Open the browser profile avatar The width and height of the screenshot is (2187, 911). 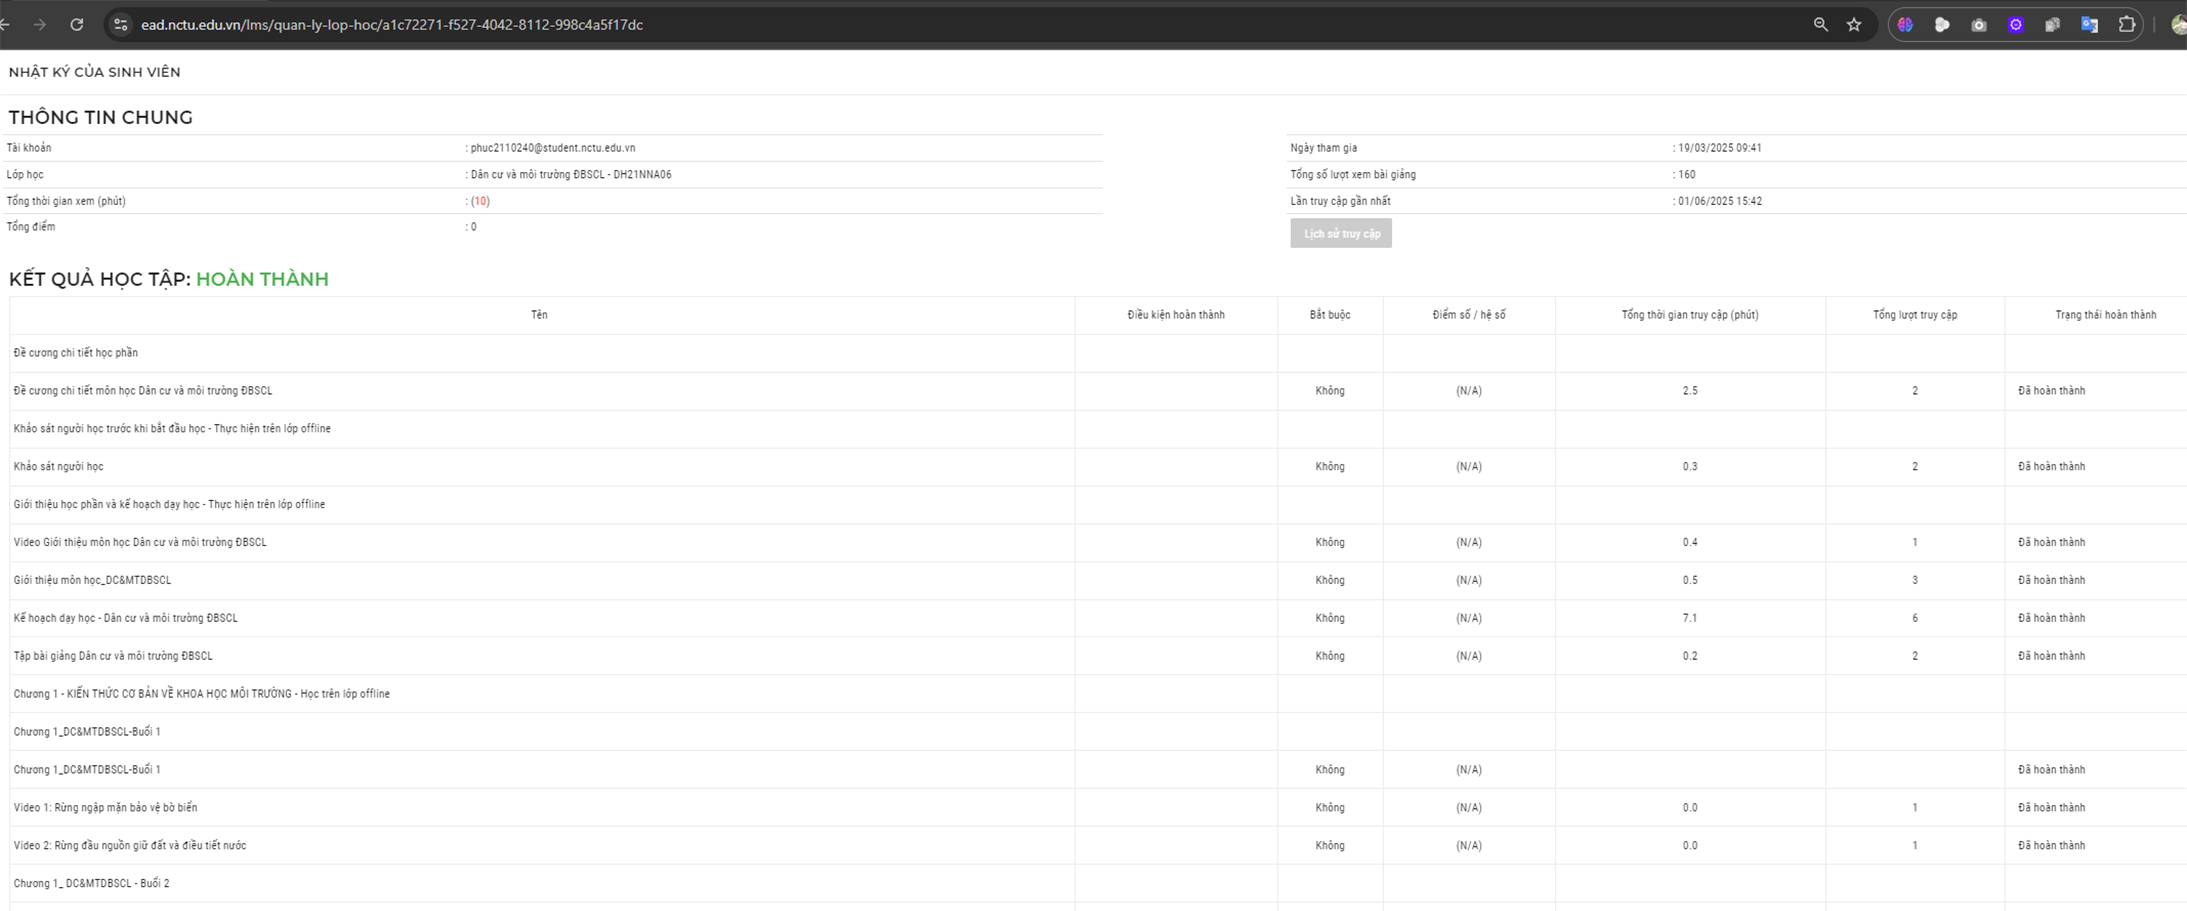(2179, 25)
